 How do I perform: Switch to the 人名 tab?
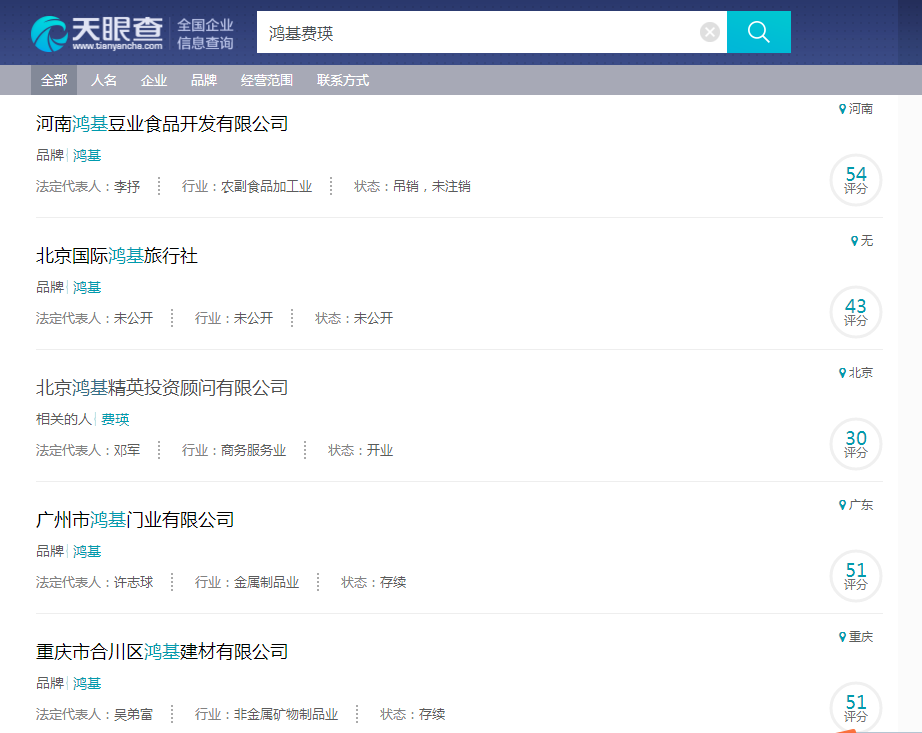104,80
